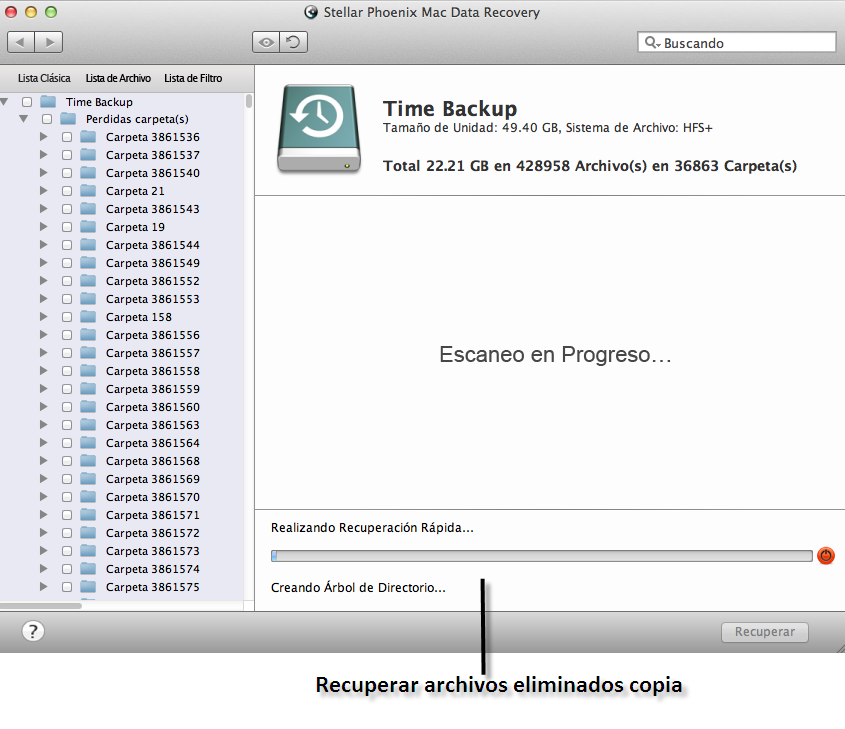Expand Carpeta 3861553 folder

[44, 298]
